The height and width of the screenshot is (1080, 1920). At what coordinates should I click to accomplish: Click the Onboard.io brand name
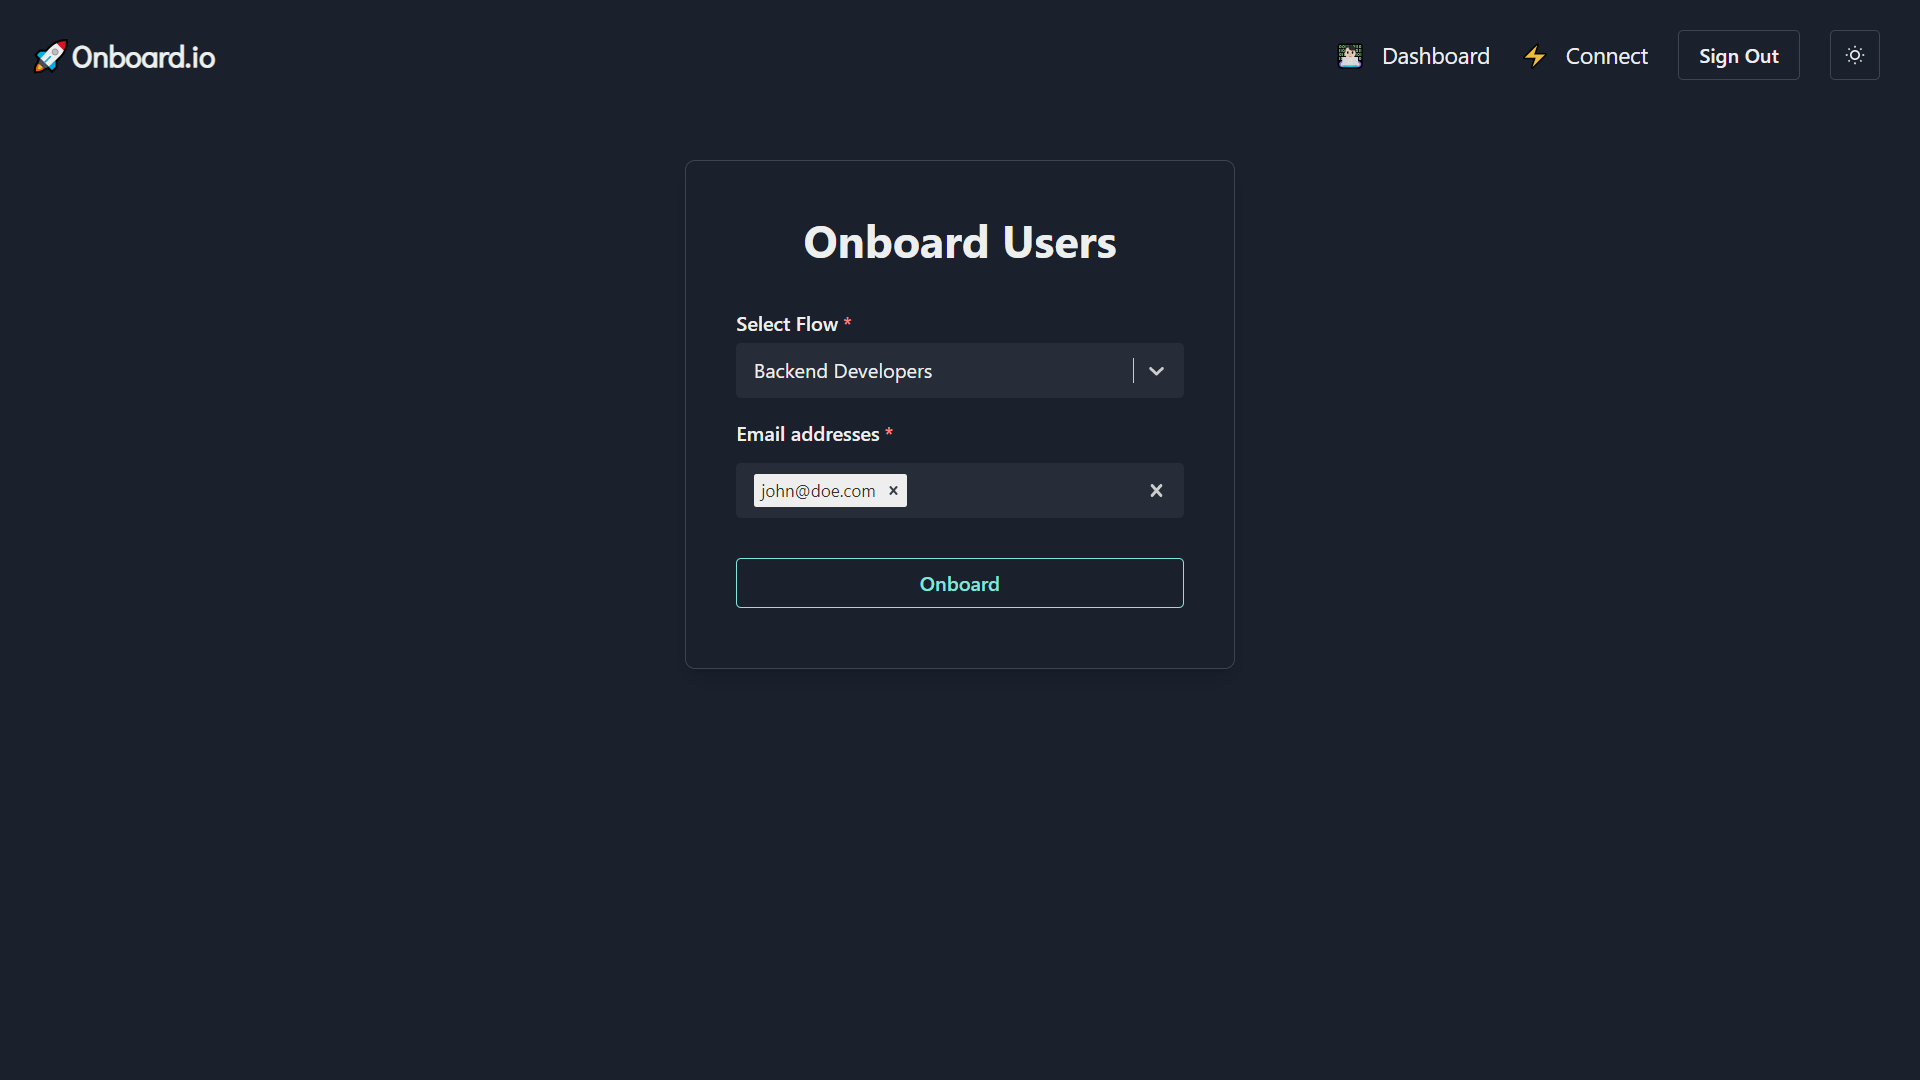point(143,57)
